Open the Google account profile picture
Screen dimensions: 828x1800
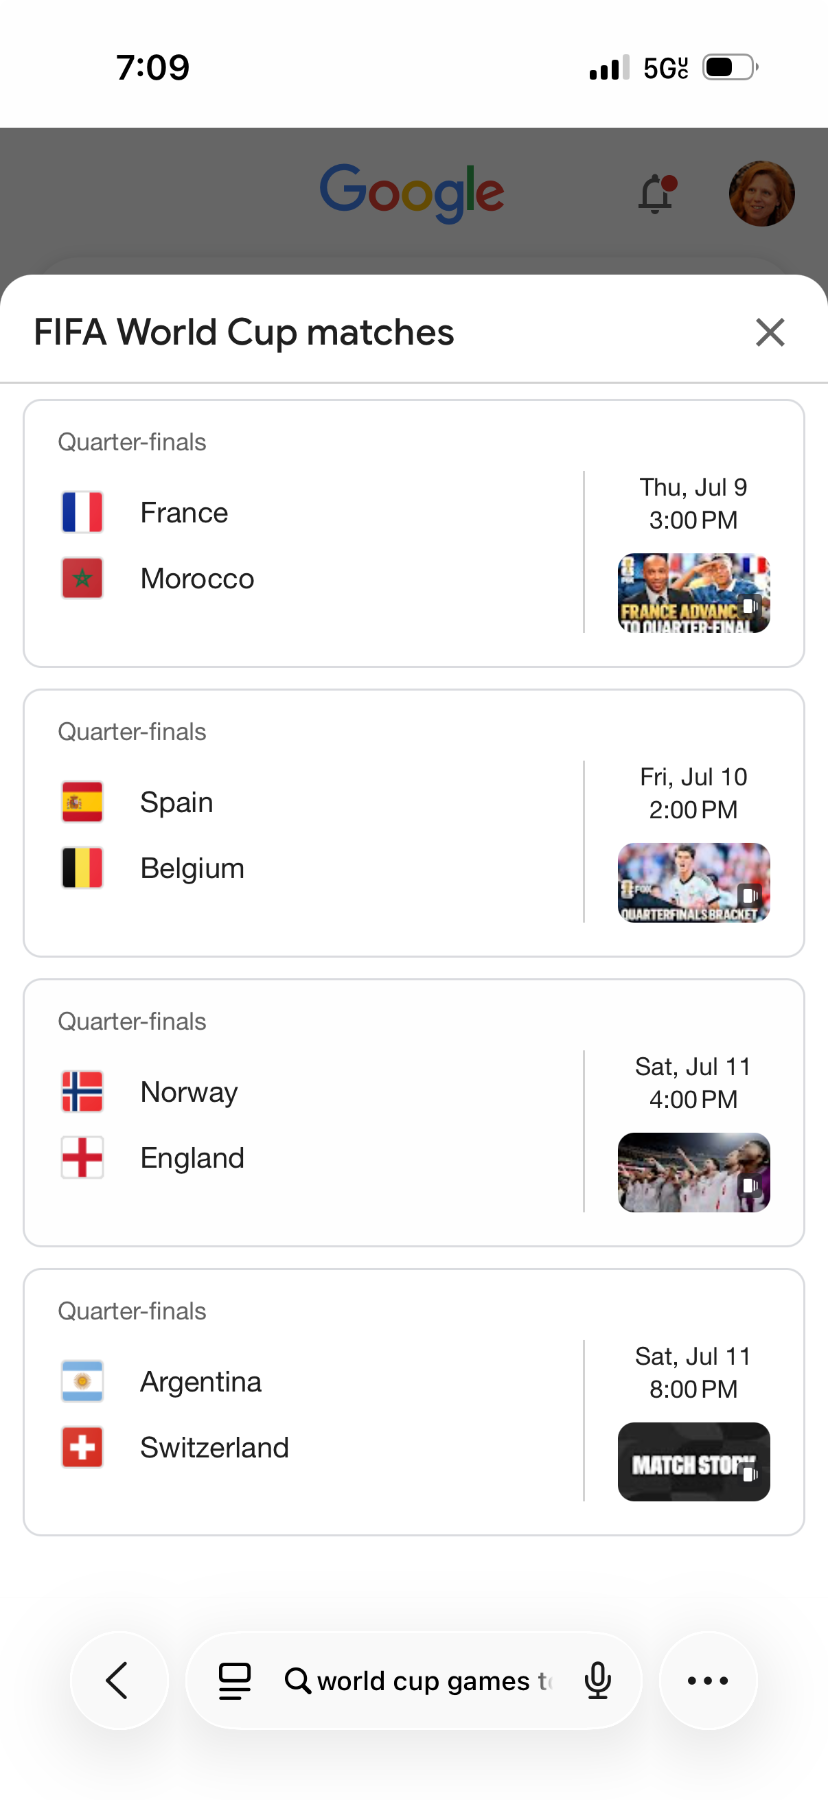[762, 193]
